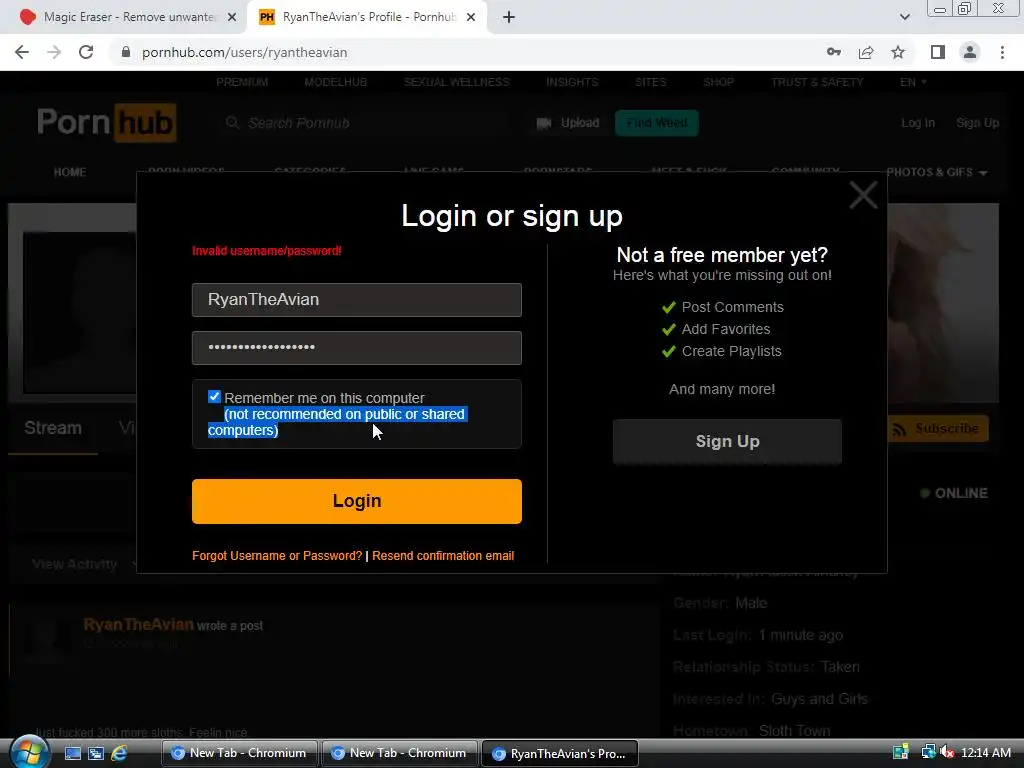Viewport: 1024px width, 768px height.
Task: Open the Modelhub top menu item
Action: (336, 82)
